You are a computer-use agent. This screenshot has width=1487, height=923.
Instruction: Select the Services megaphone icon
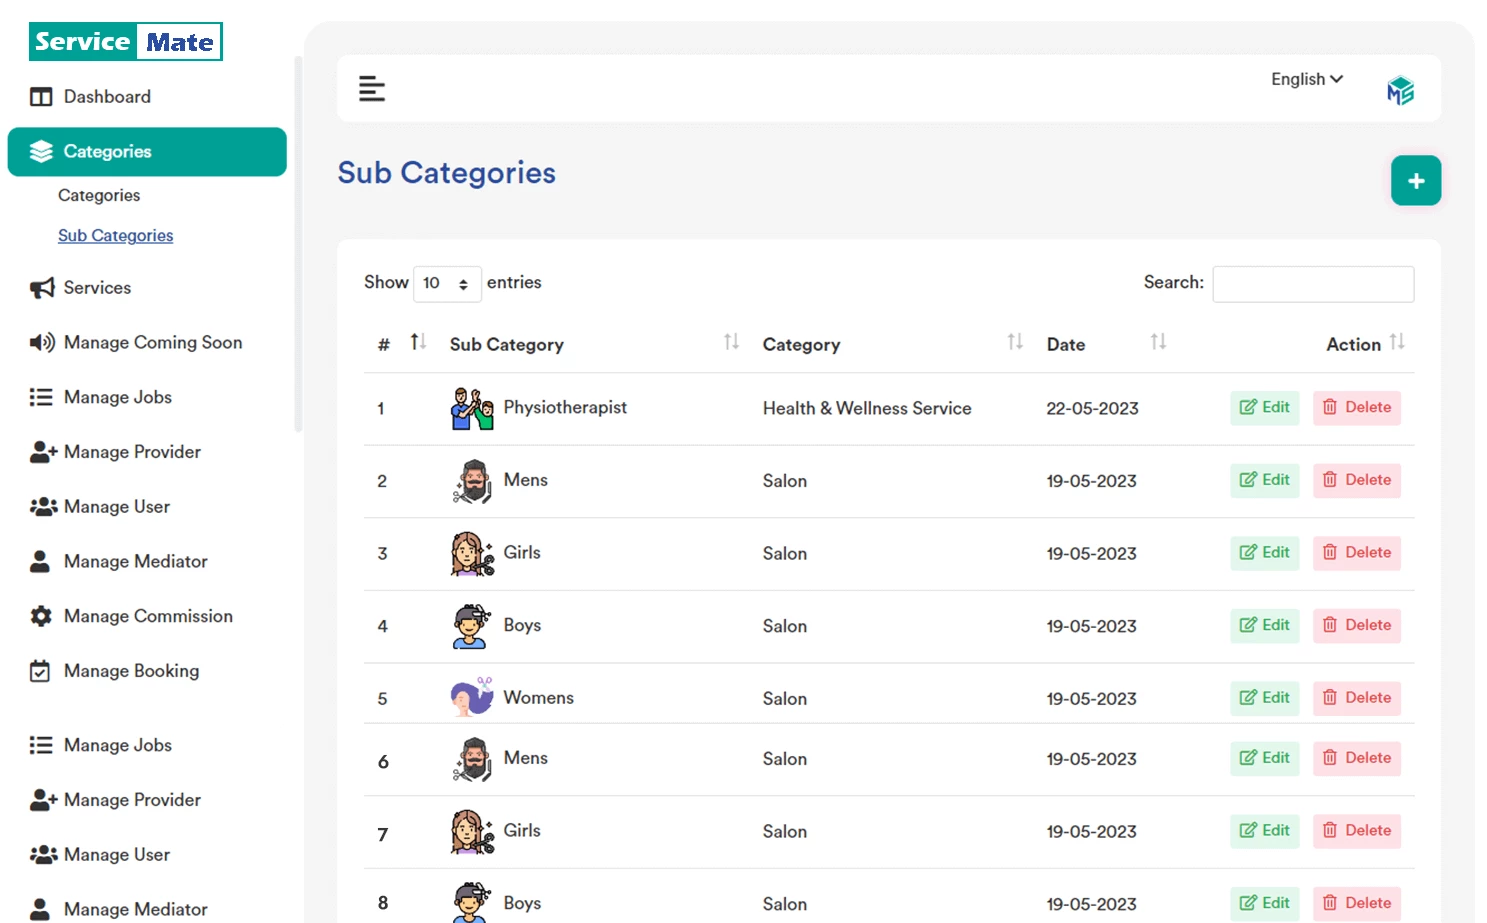(41, 287)
